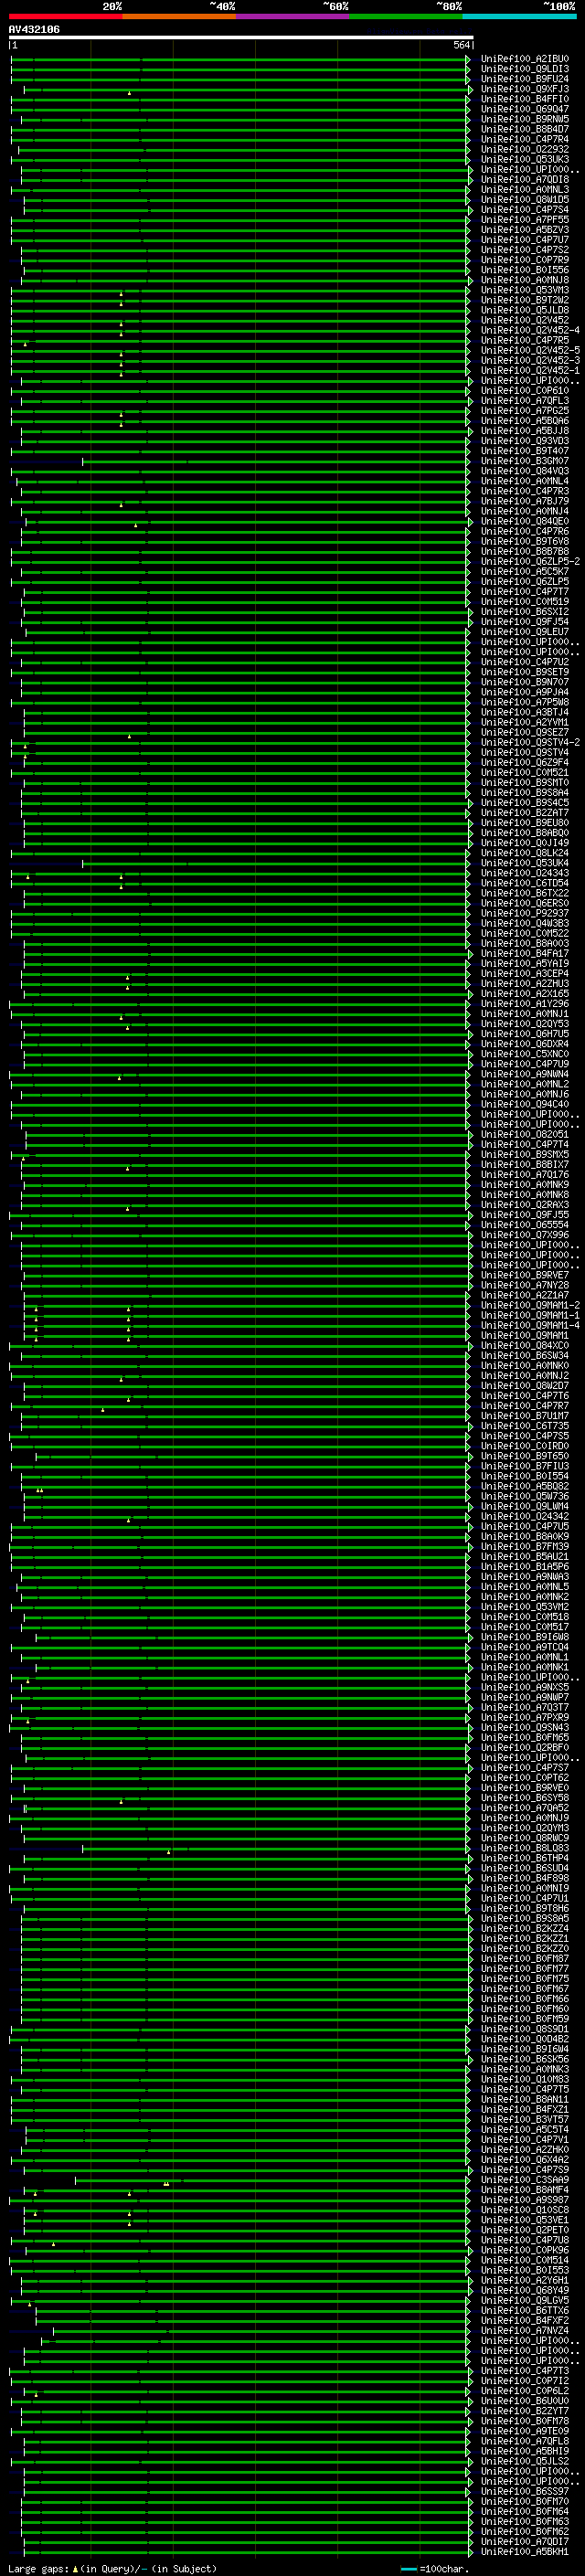Select hit label UniRef100_A3CEP4

pos(525,973)
